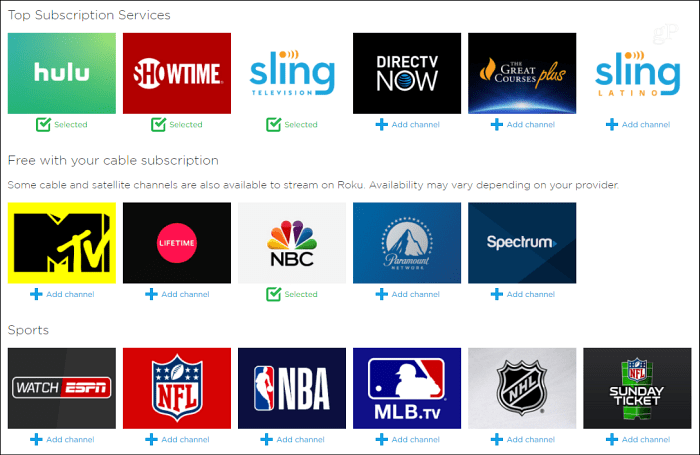Click Add channel text below Paramount Network
The height and width of the screenshot is (455, 700).
tap(416, 294)
